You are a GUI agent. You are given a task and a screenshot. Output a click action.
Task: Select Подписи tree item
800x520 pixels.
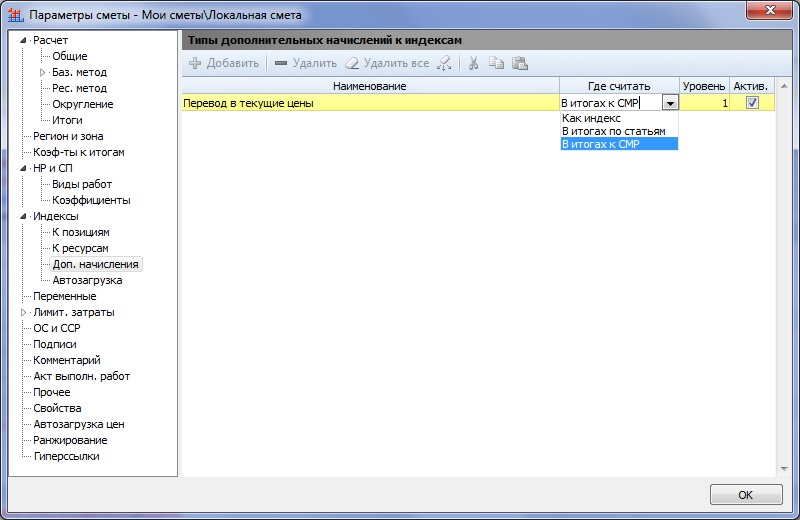pos(55,344)
